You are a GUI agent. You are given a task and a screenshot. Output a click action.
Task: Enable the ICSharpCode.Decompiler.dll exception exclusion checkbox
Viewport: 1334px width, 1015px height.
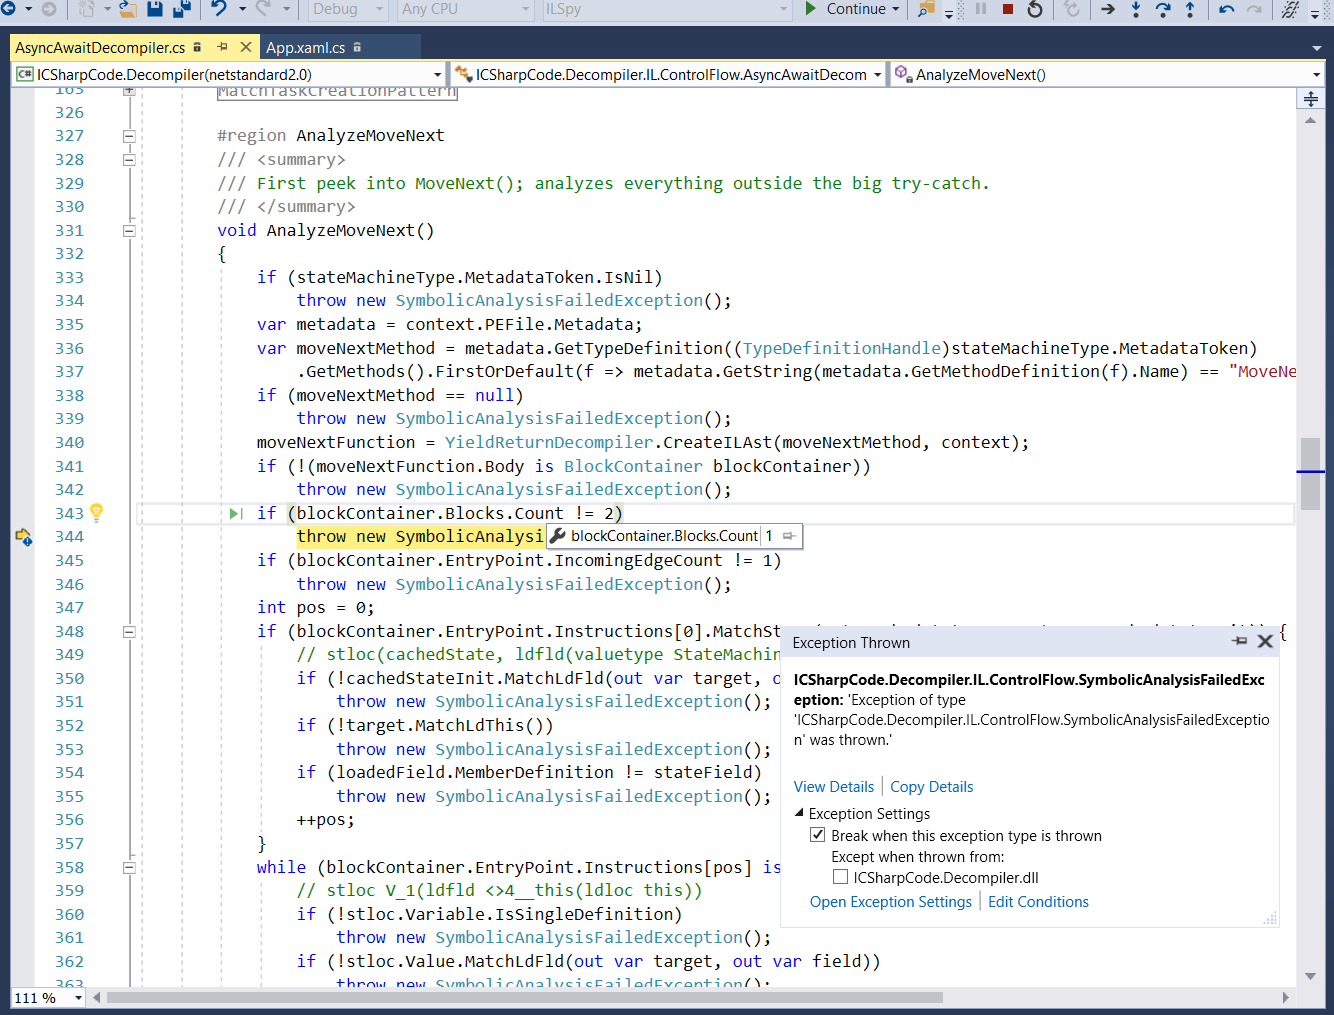[x=840, y=876]
